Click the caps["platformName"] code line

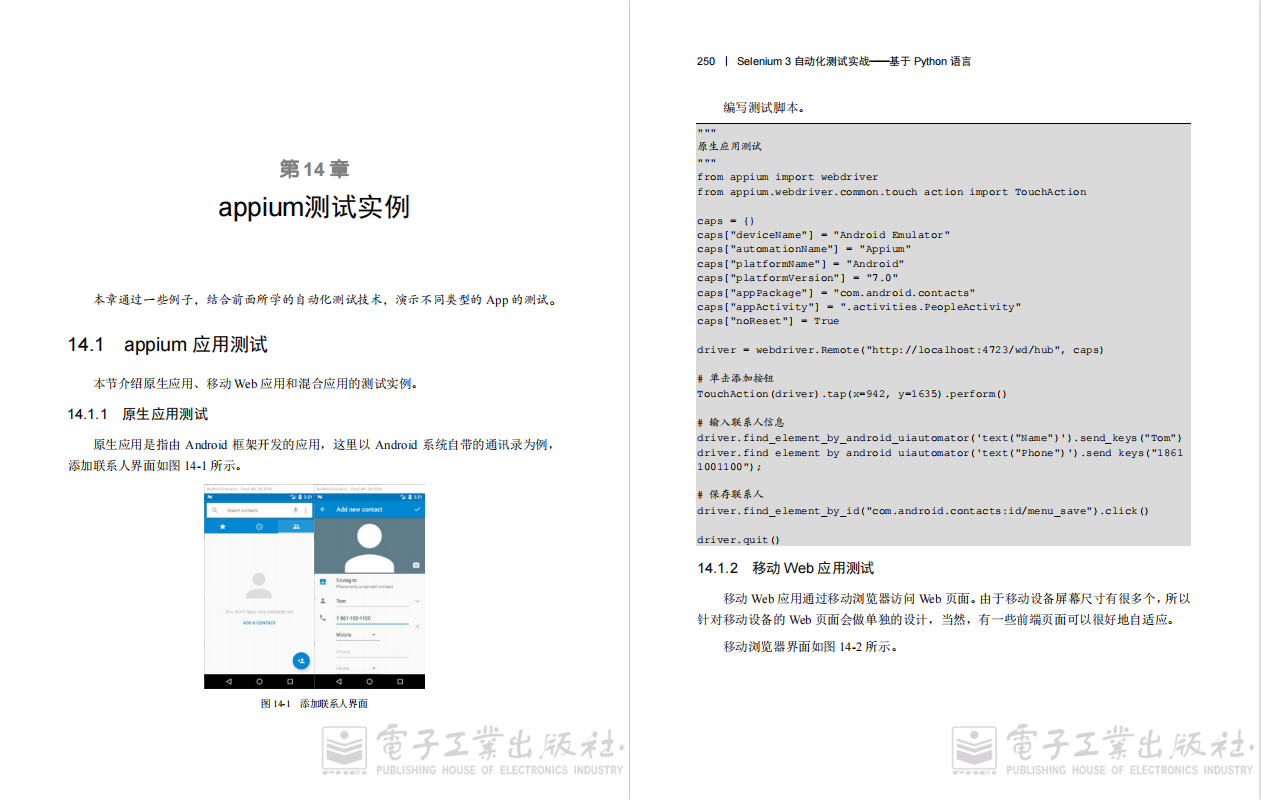801,264
